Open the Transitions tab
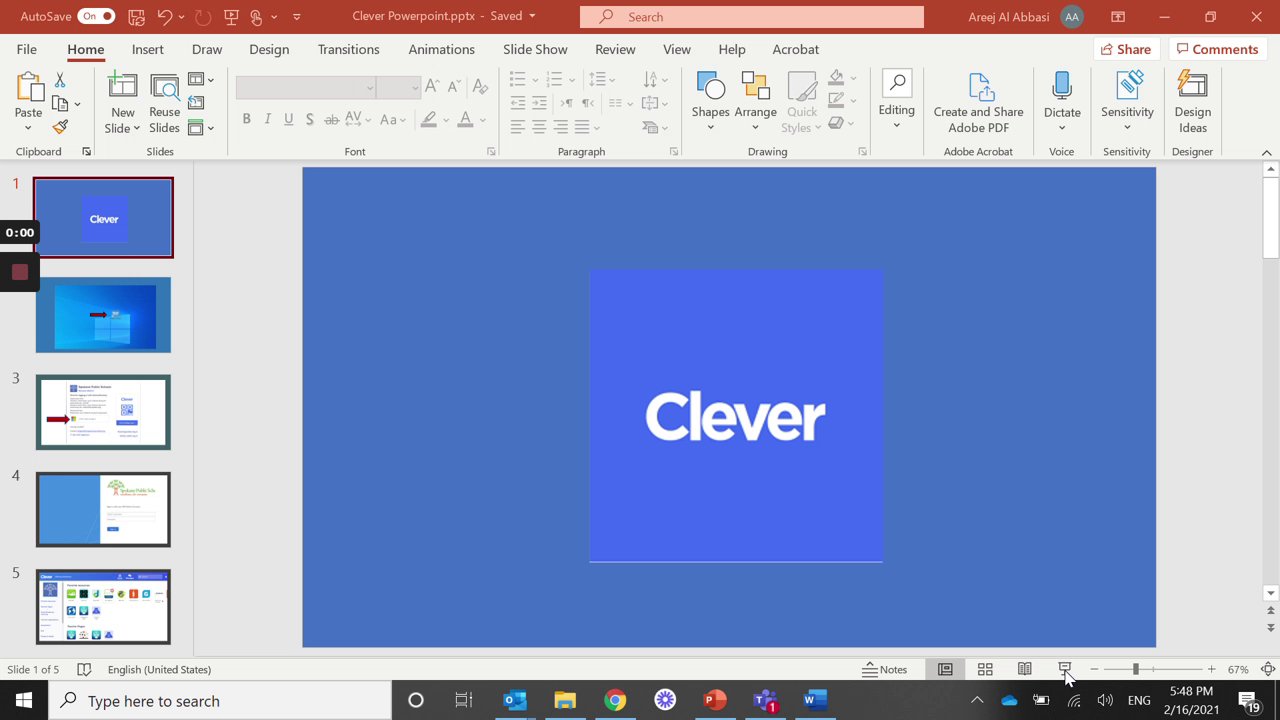 (x=349, y=49)
